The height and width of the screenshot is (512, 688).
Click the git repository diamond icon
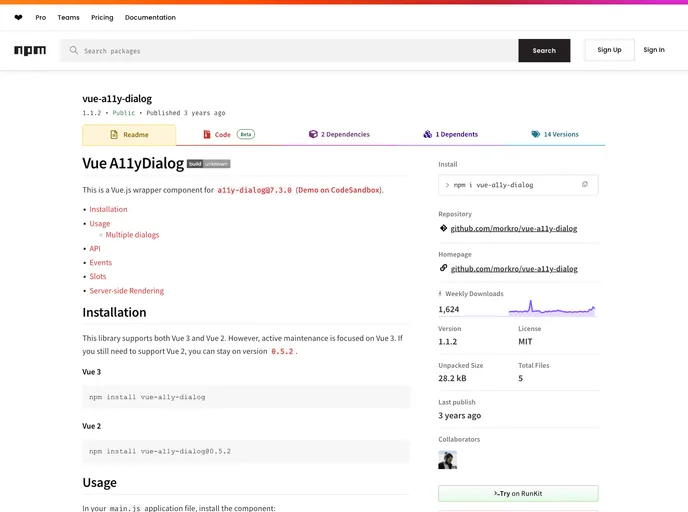pyautogui.click(x=443, y=228)
